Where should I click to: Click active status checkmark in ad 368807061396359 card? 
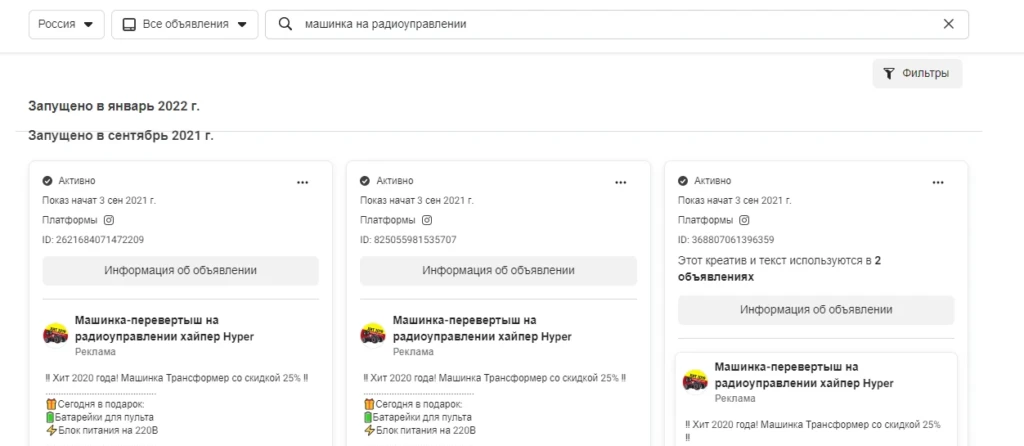(x=683, y=181)
